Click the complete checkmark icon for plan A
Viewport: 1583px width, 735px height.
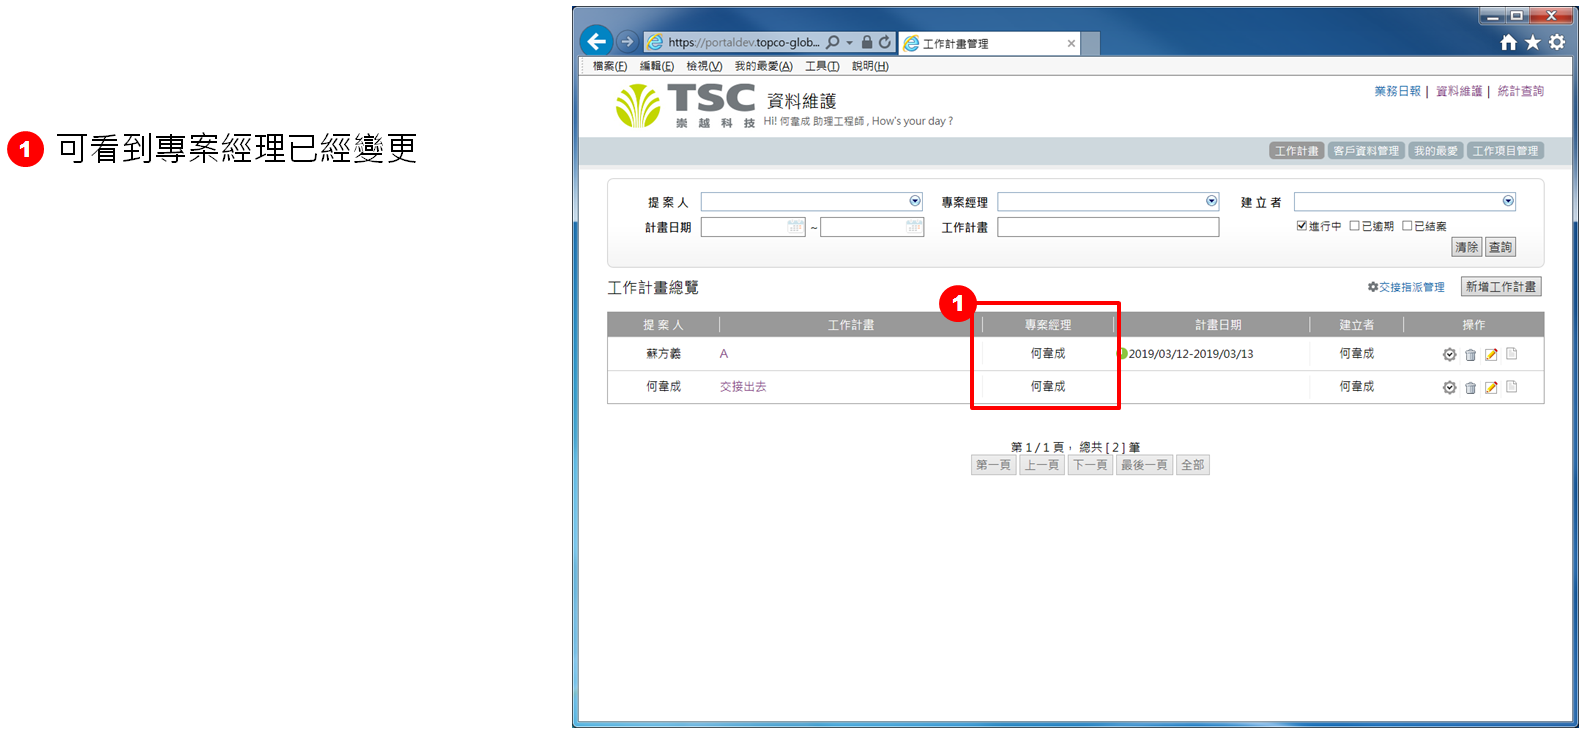click(1449, 355)
